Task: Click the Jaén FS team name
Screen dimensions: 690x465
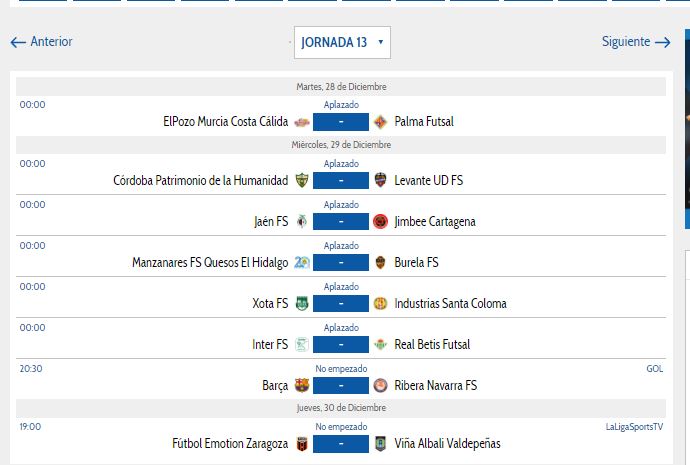Action: tap(271, 222)
